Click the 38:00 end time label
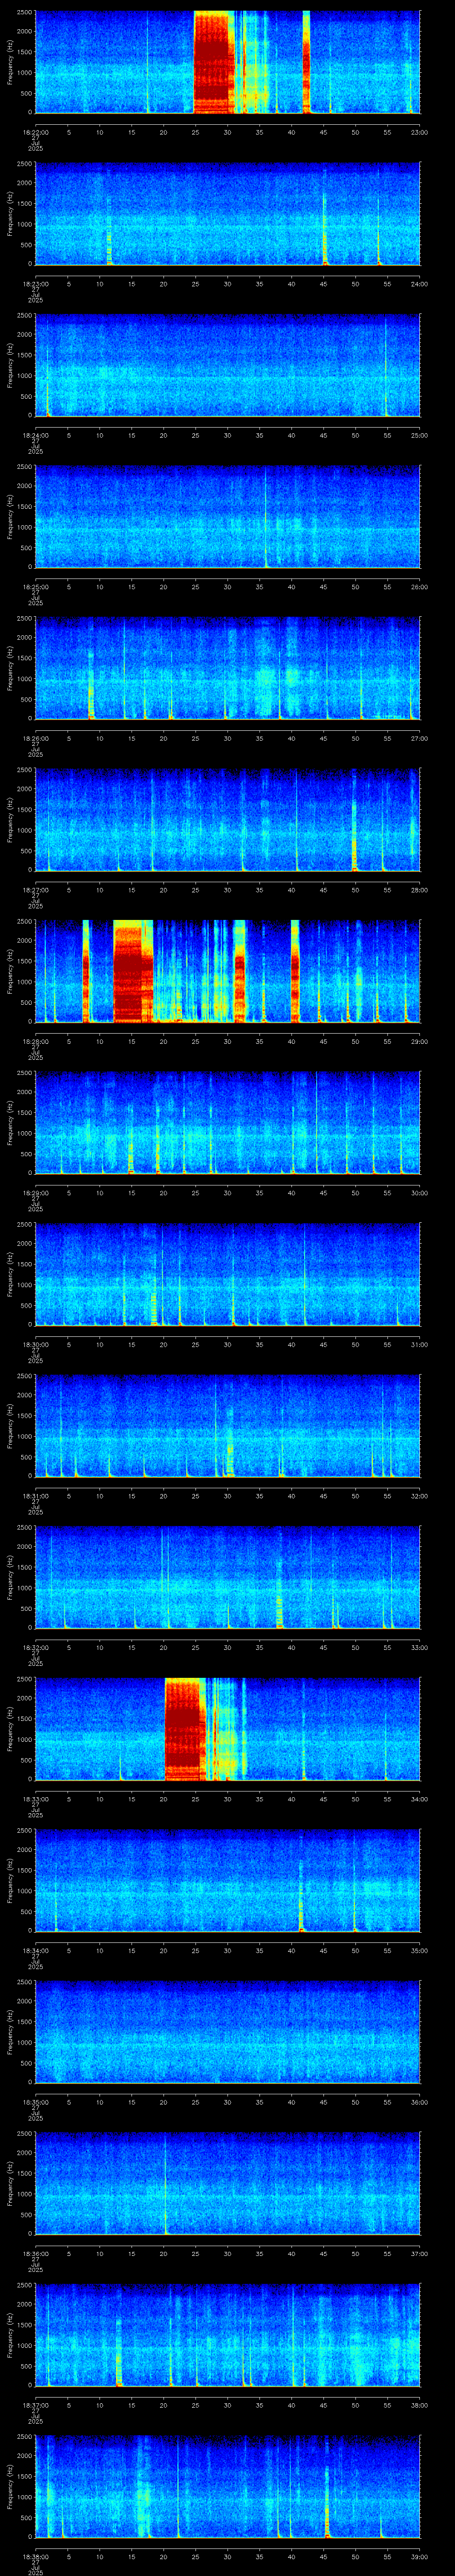The width and height of the screenshot is (455, 2576). (420, 2405)
